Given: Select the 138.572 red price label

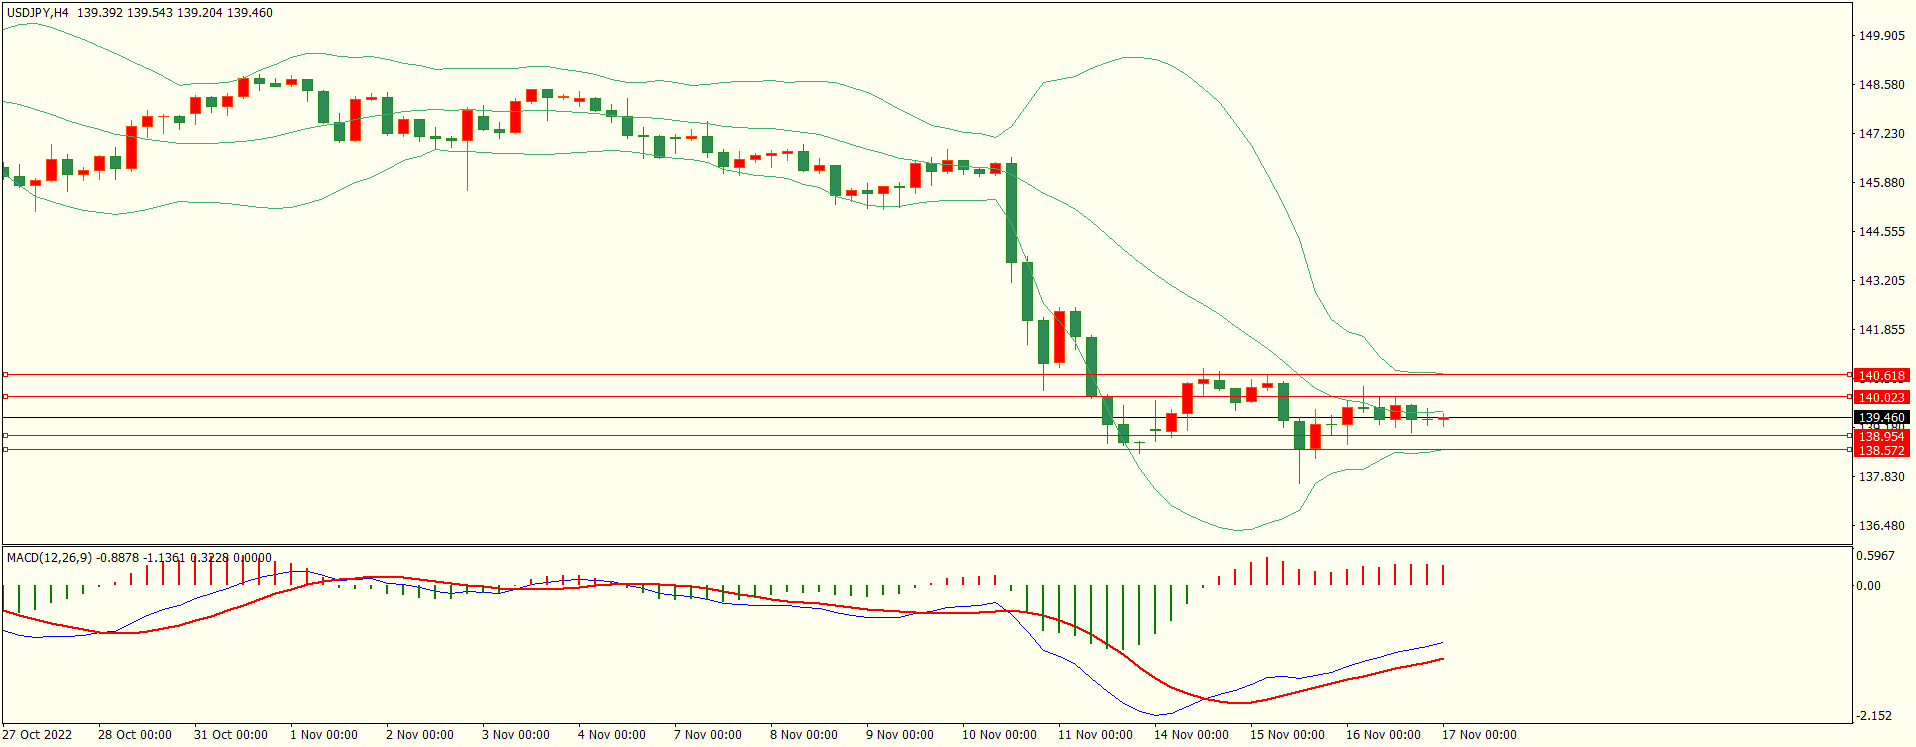Looking at the screenshot, I should (1881, 451).
